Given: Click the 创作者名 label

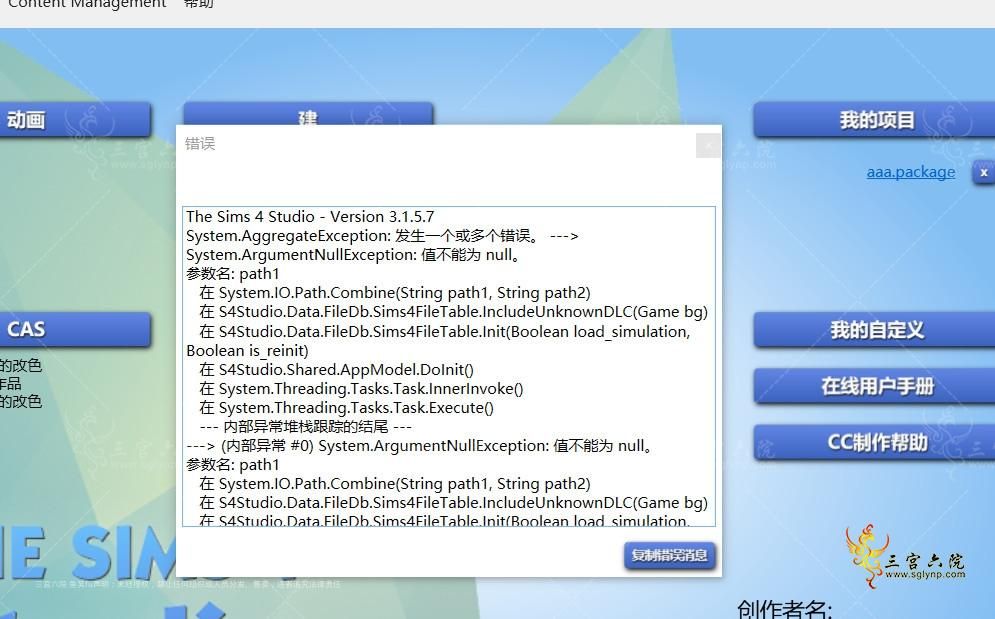Looking at the screenshot, I should [784, 609].
